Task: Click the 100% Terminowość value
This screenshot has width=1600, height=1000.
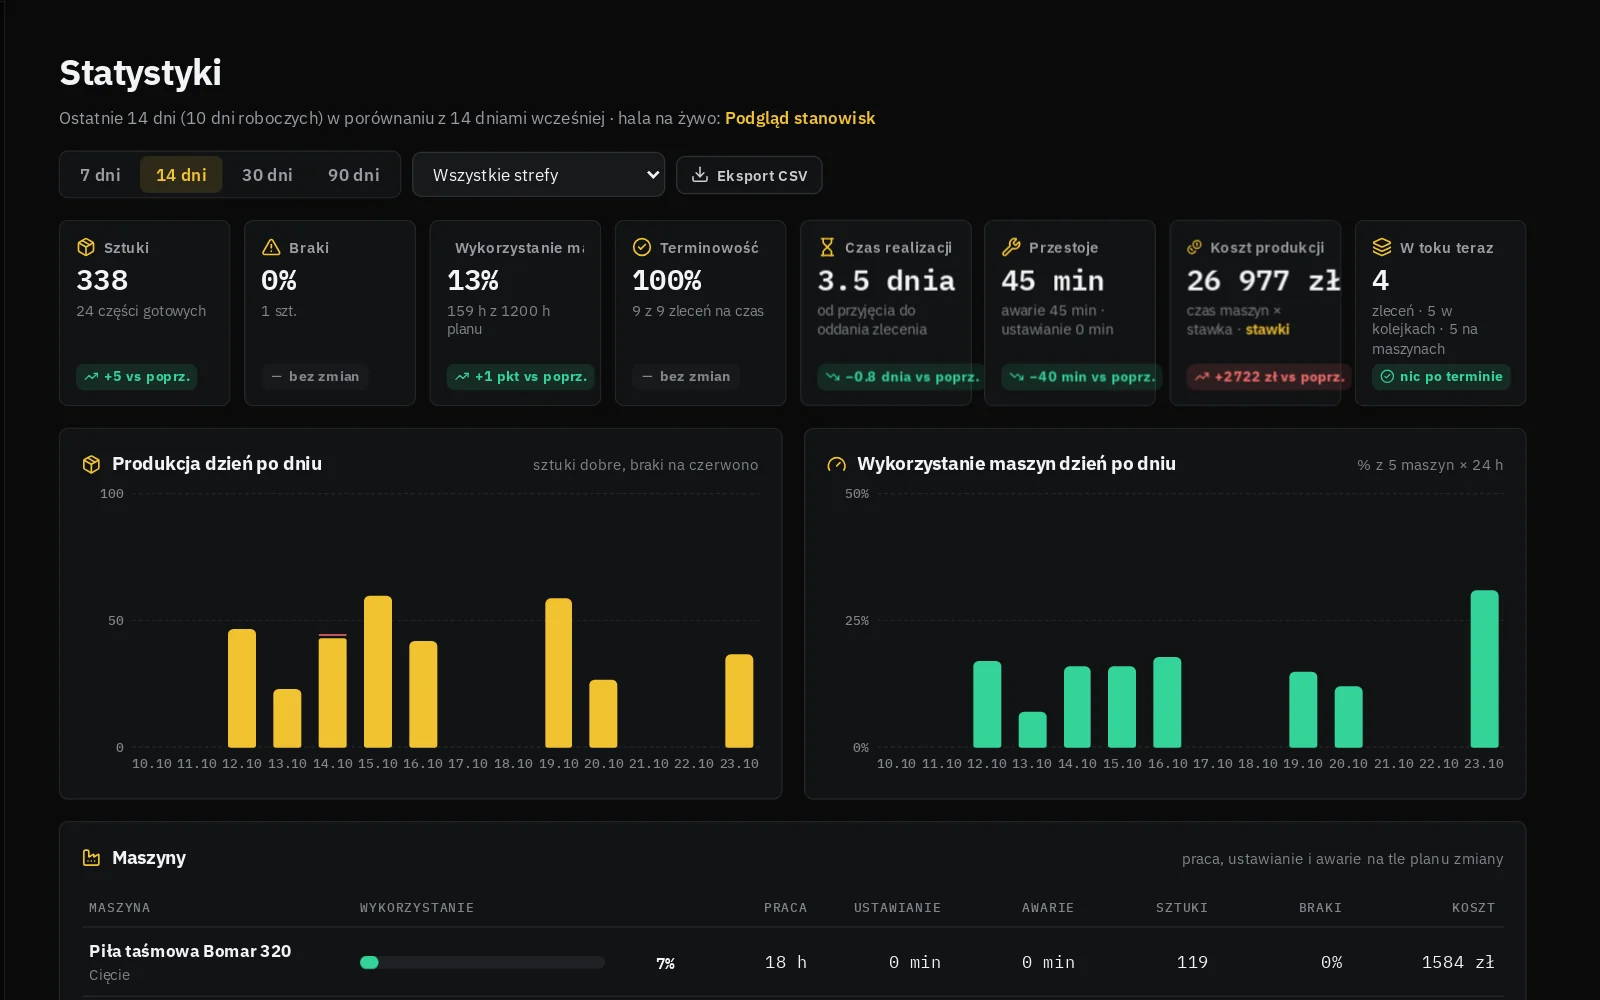Action: 667,280
